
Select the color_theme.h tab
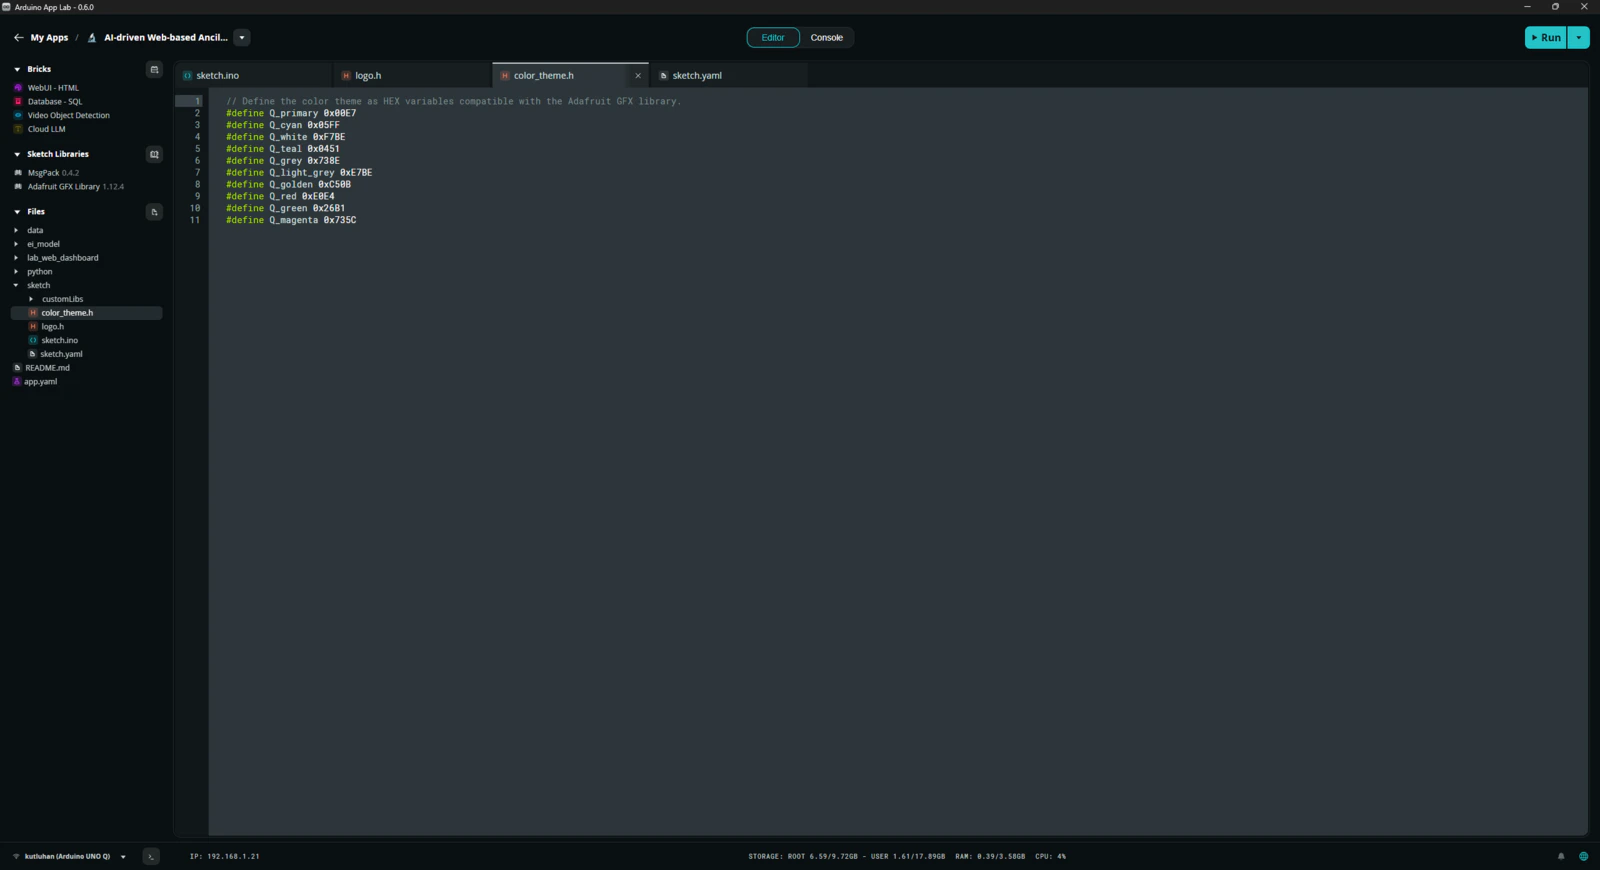coord(571,76)
